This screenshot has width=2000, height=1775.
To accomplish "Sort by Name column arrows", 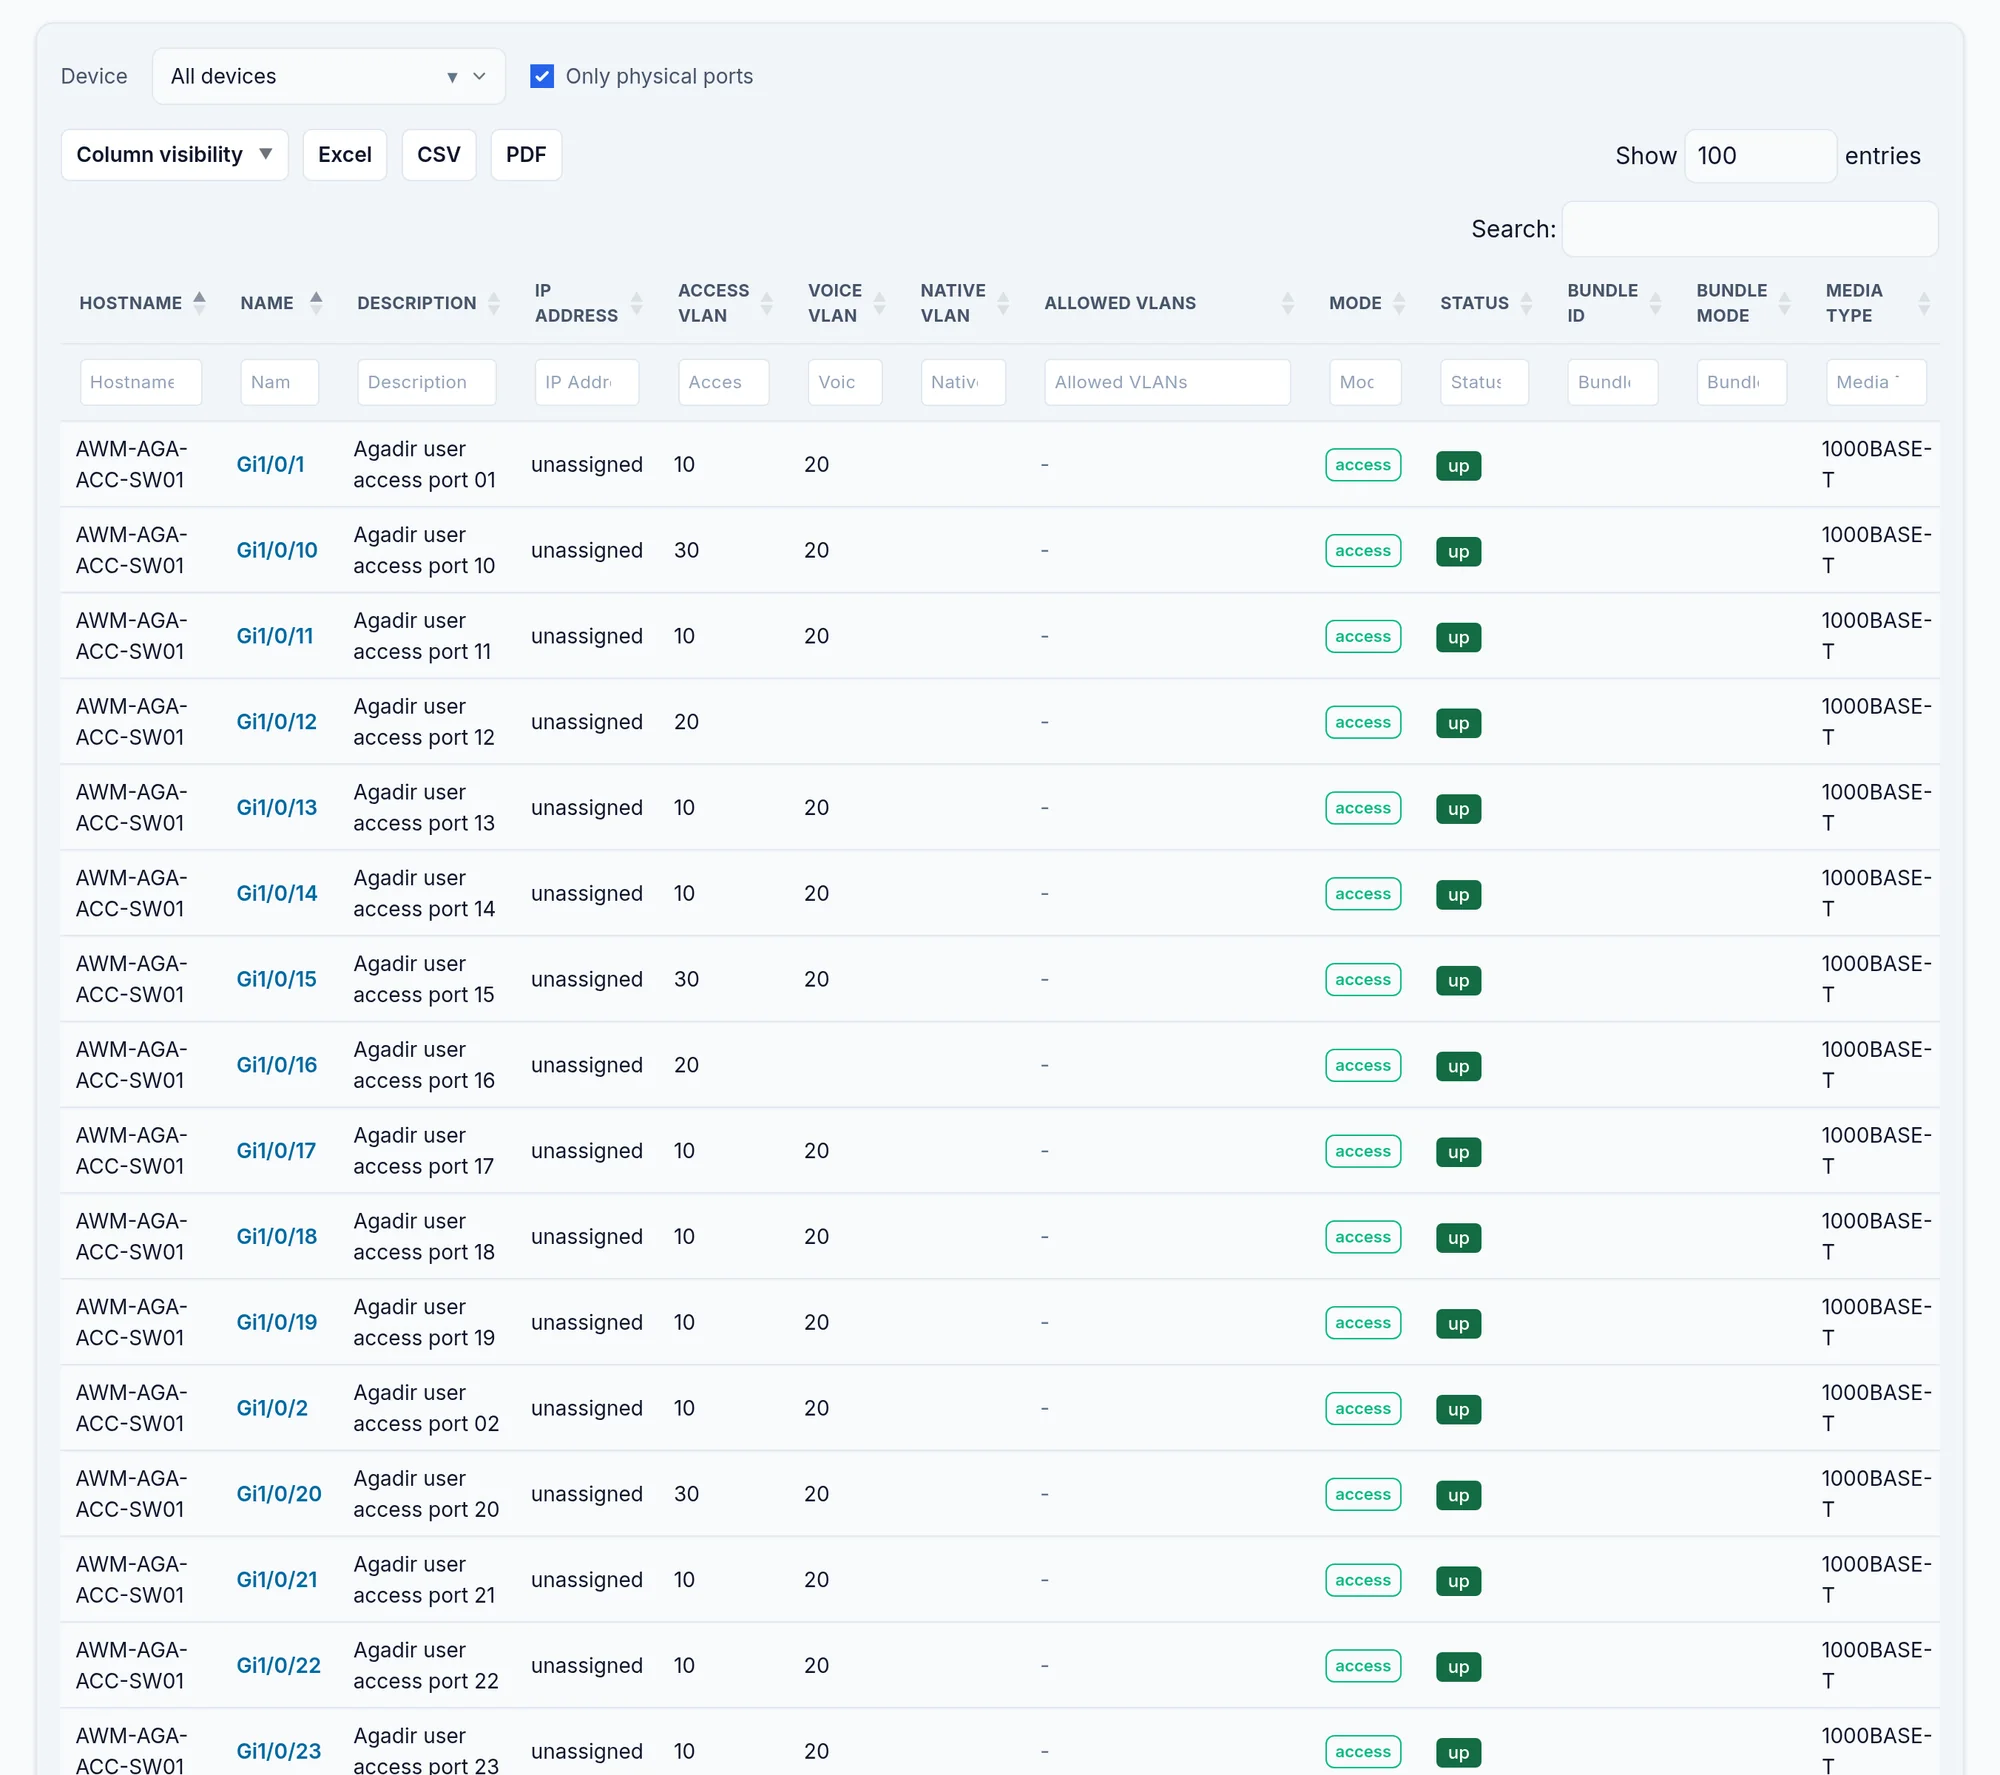I will coord(316,303).
